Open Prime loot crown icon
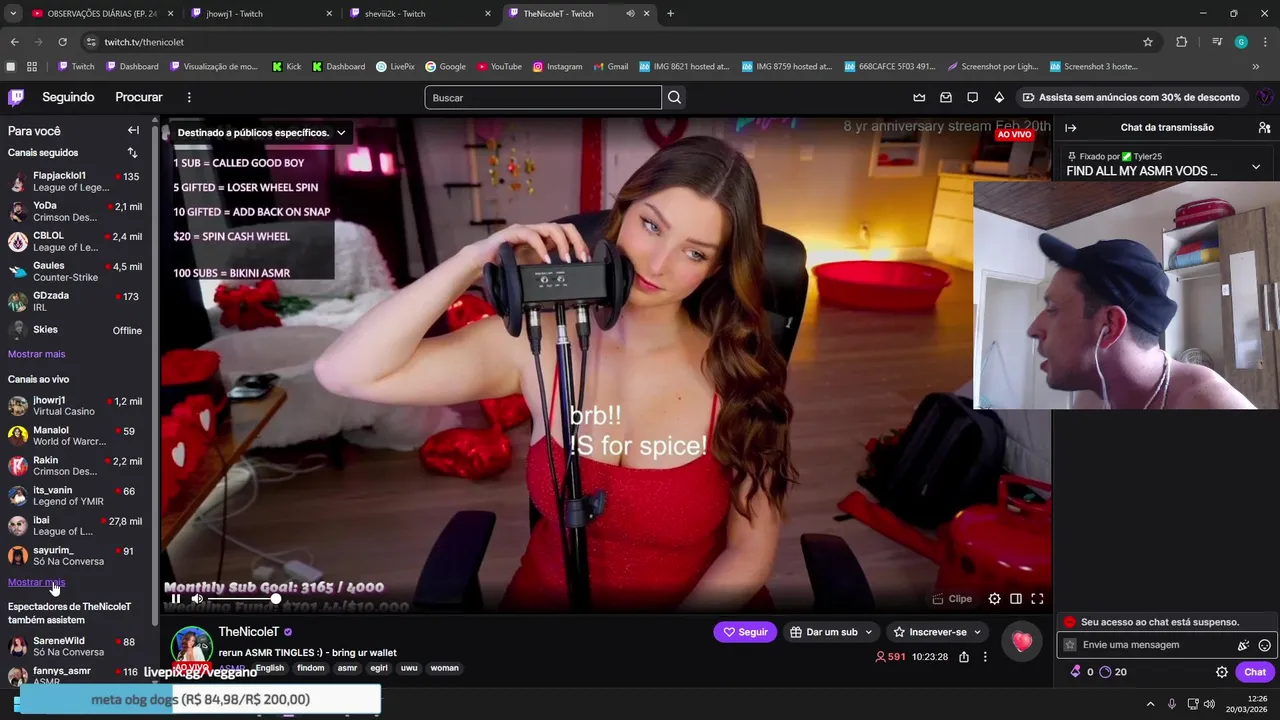 [x=919, y=97]
